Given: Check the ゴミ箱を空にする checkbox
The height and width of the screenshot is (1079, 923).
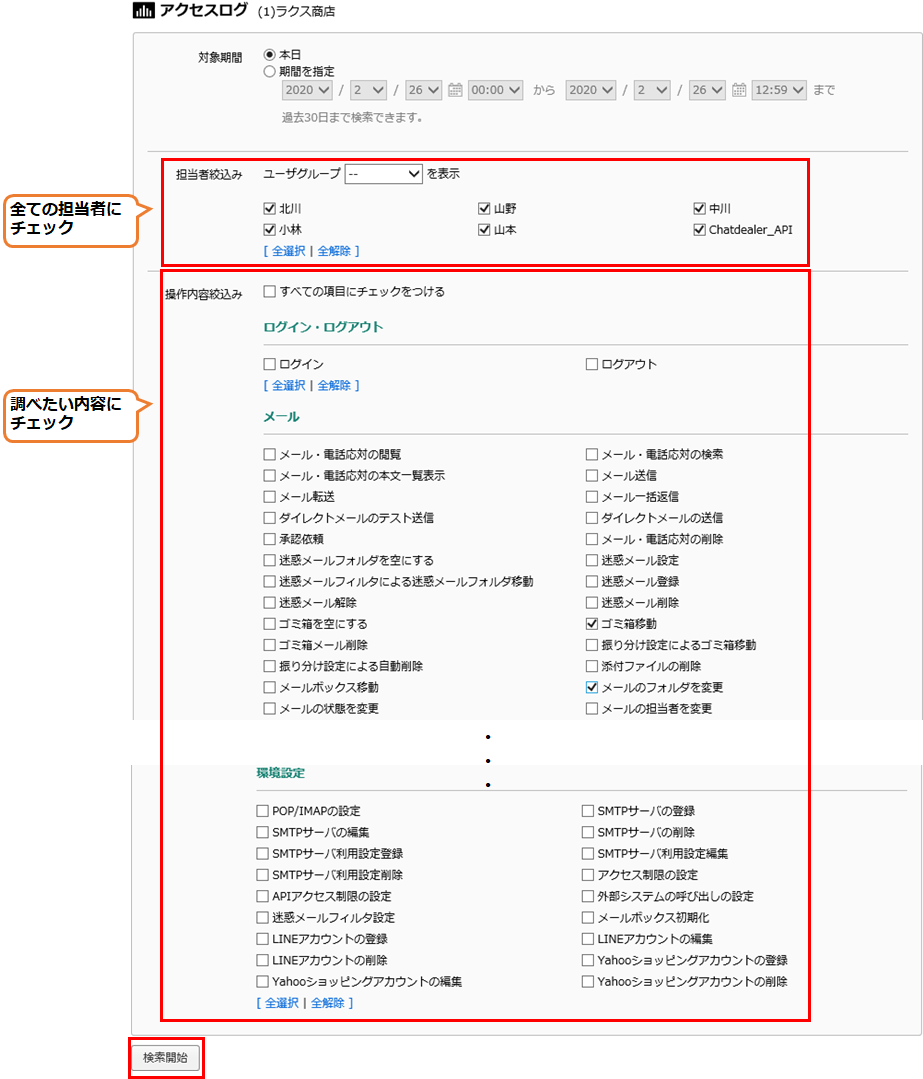Looking at the screenshot, I should click(x=270, y=624).
